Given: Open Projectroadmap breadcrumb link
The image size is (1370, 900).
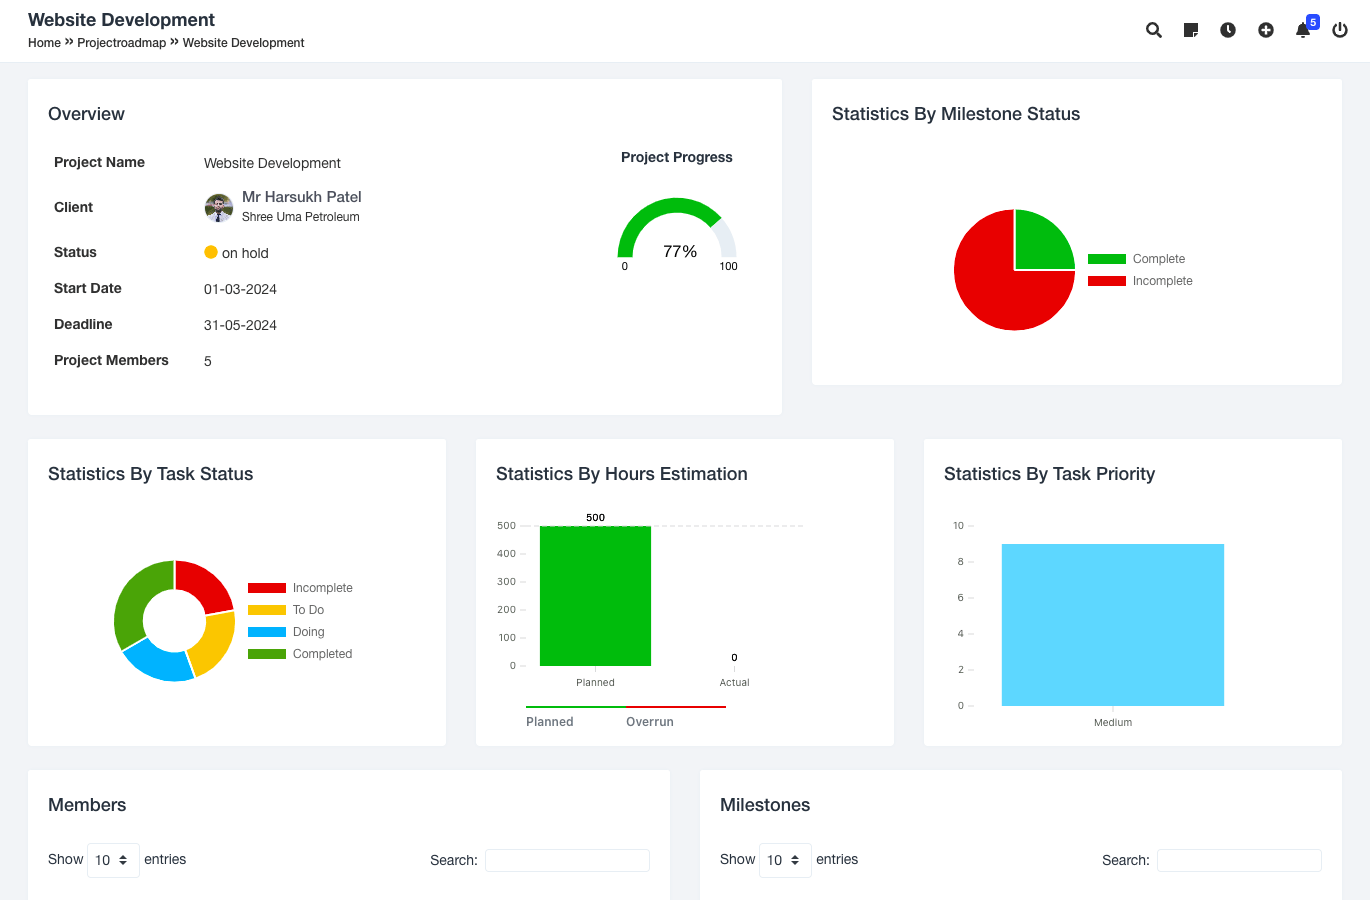Looking at the screenshot, I should [121, 43].
